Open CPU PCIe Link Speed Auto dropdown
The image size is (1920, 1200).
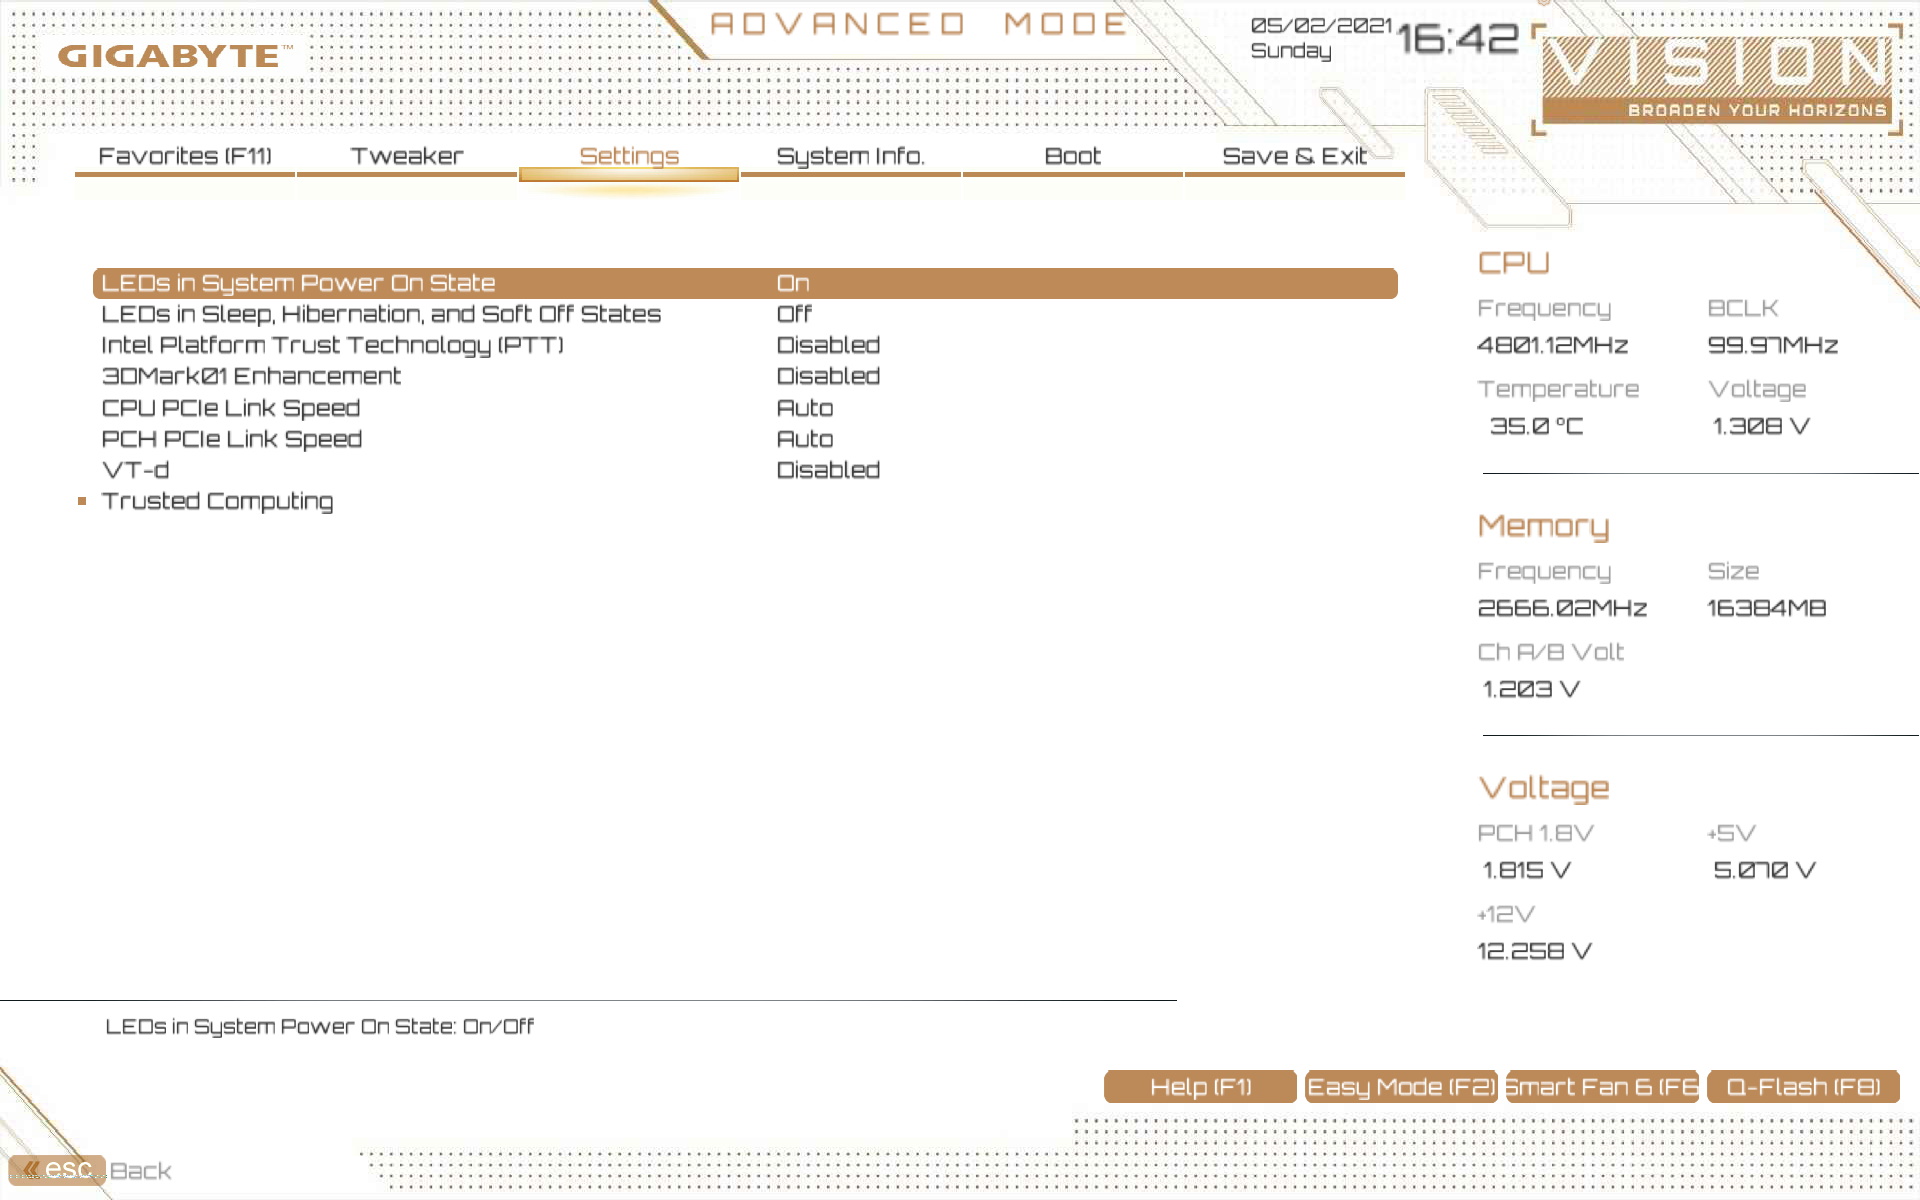tap(804, 408)
